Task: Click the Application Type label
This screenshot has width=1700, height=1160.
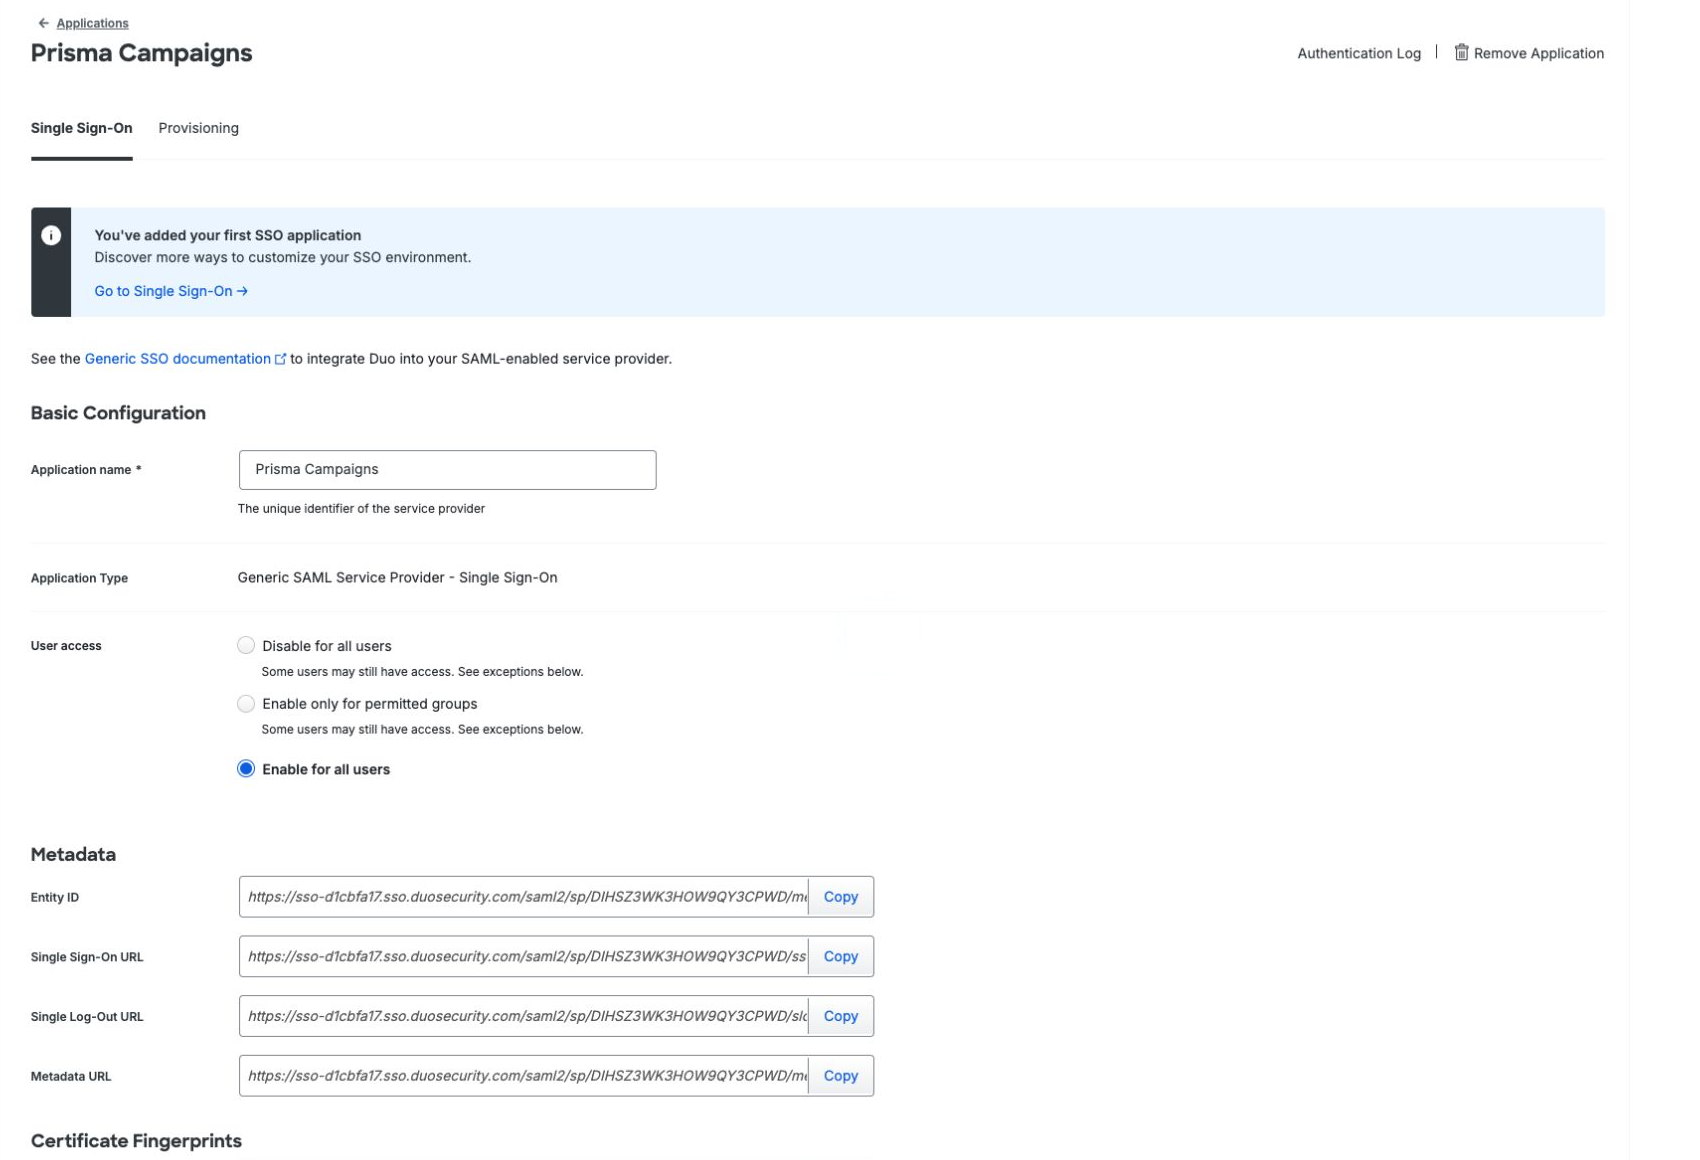Action: pyautogui.click(x=79, y=578)
